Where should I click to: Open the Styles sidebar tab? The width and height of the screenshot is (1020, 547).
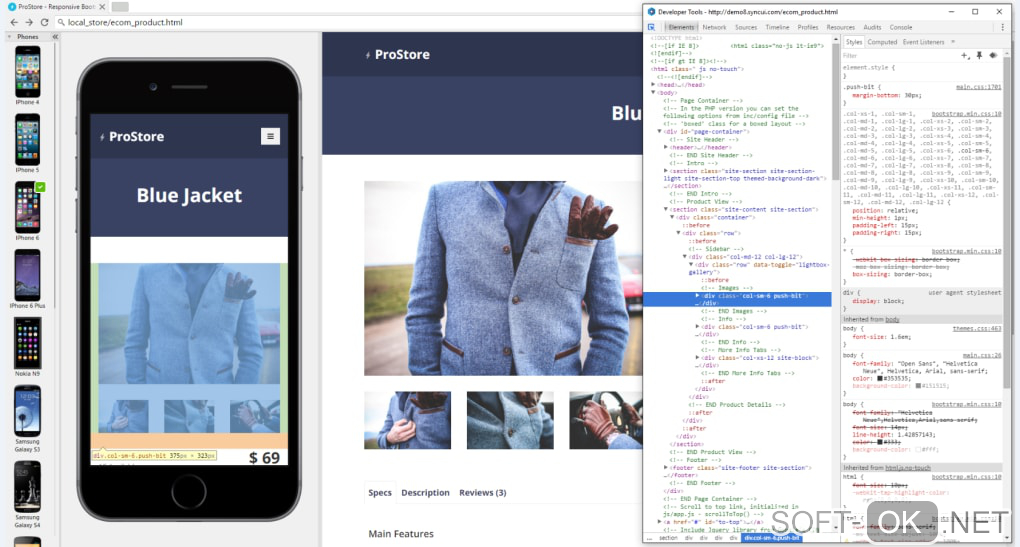click(x=854, y=42)
